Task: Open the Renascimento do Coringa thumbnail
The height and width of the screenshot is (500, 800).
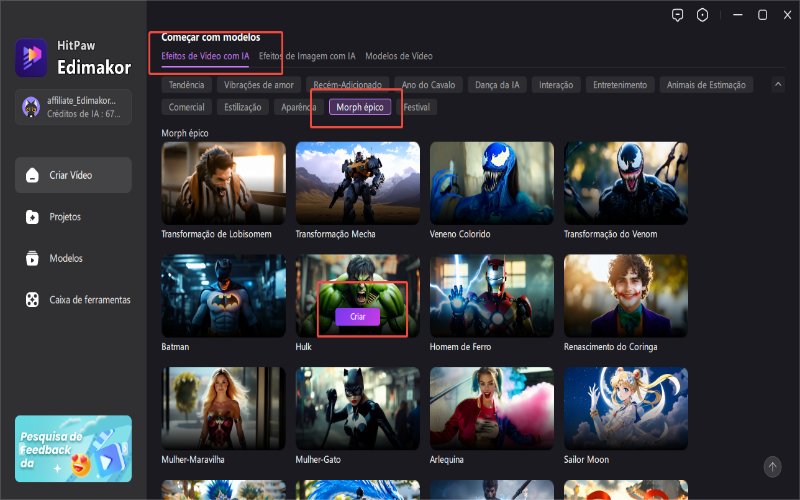Action: (x=626, y=296)
